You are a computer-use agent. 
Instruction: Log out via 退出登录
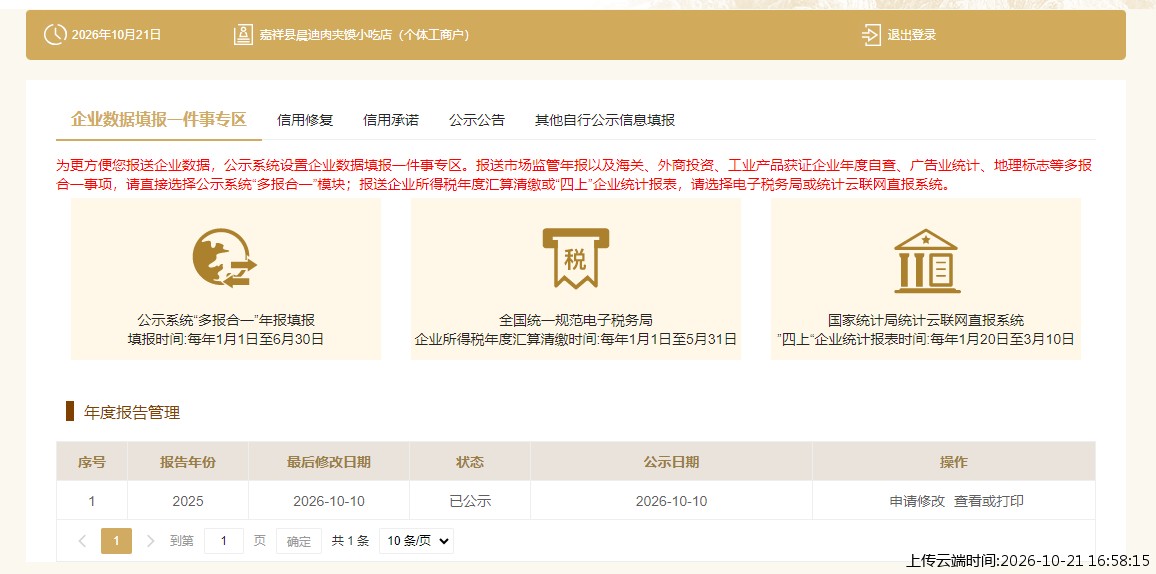(911, 35)
